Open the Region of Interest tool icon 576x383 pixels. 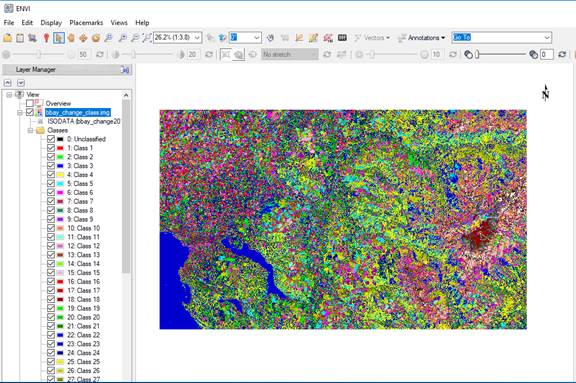299,37
